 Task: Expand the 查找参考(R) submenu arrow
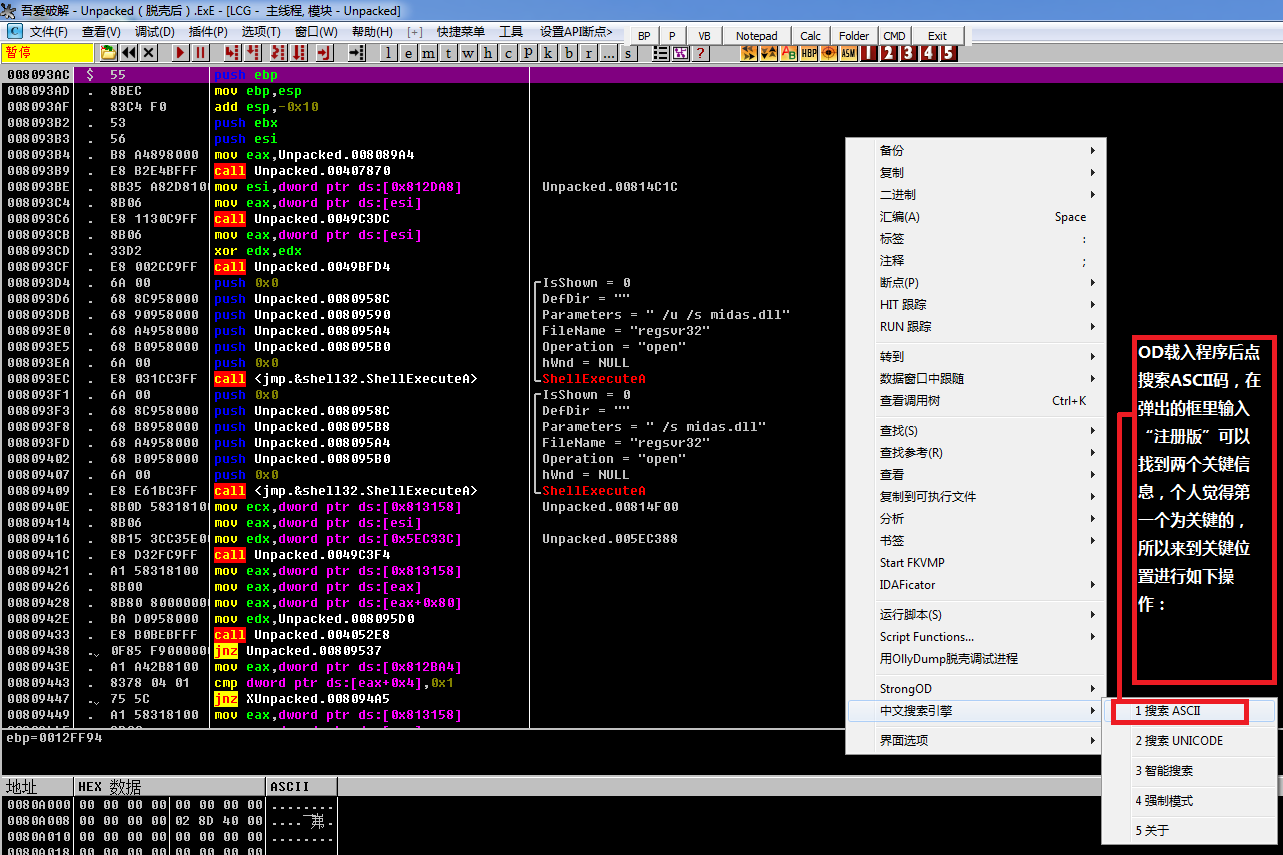tap(1093, 453)
